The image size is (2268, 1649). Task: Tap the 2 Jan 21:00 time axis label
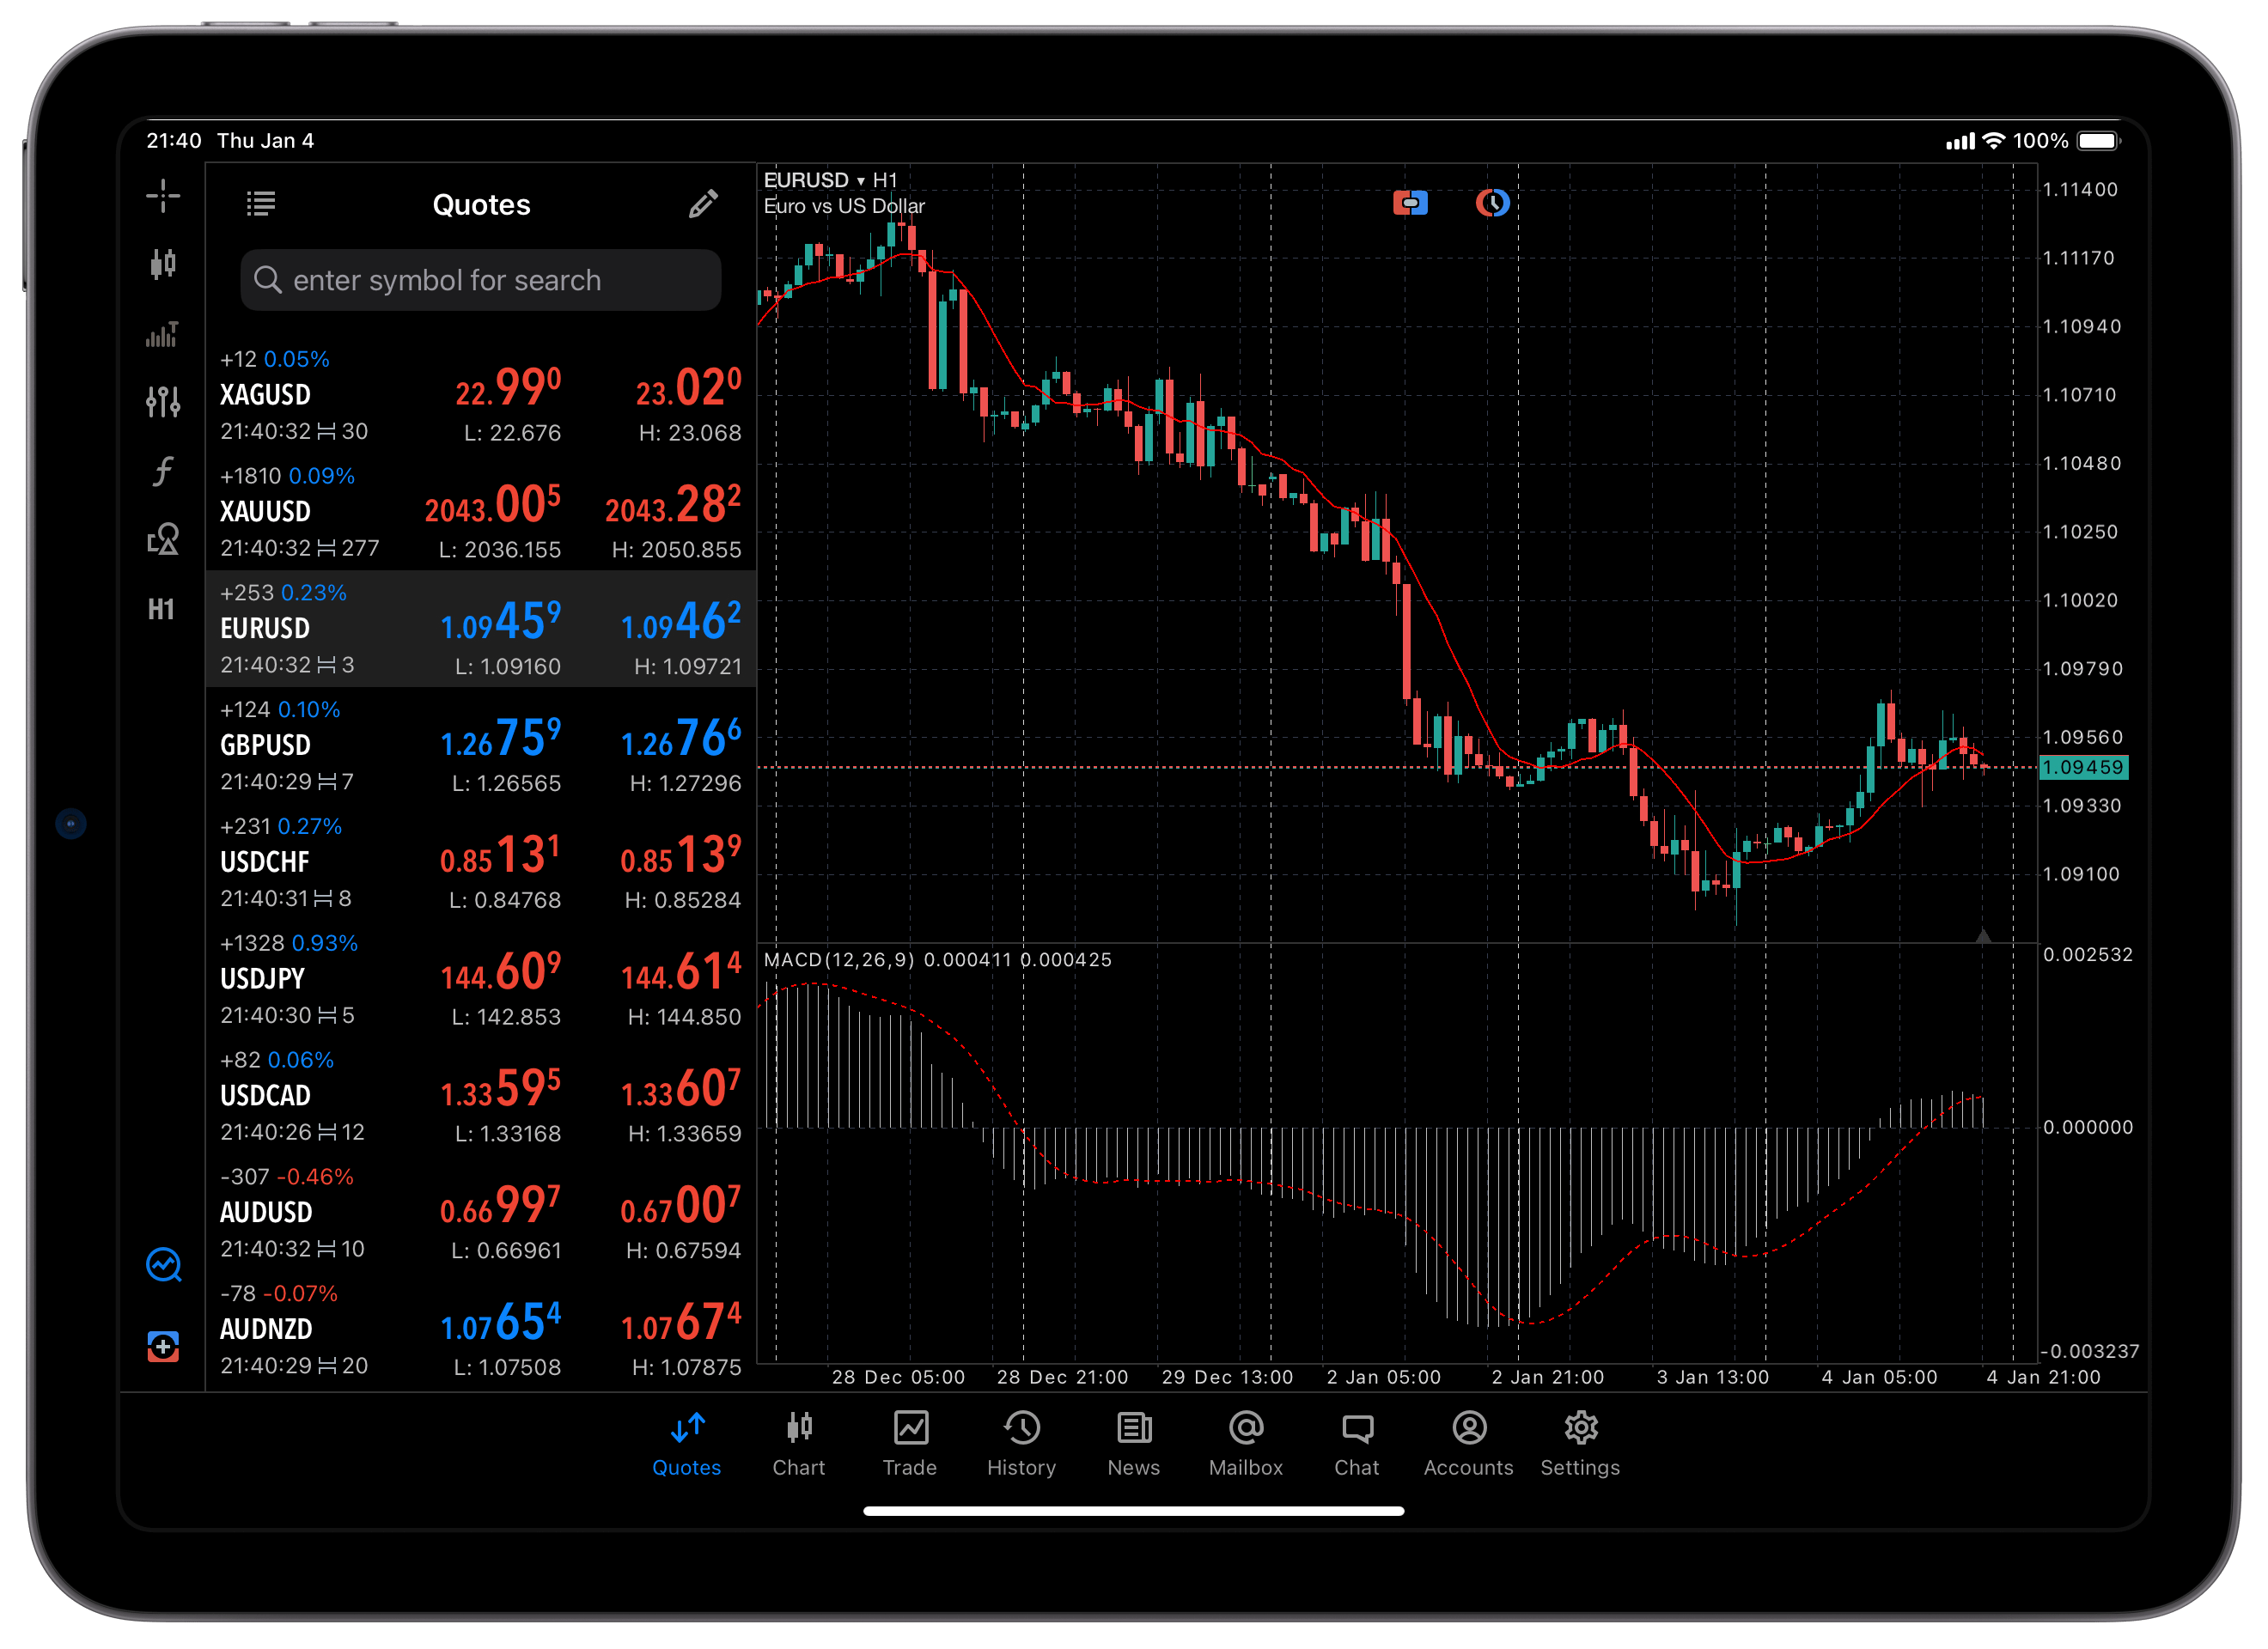click(1548, 1377)
